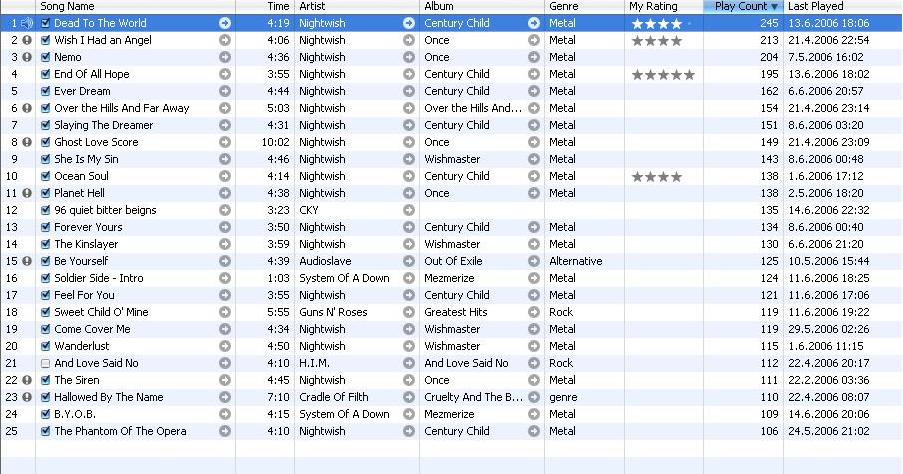Click album Wishmaster in The Kinslayer row
The height and width of the screenshot is (474, 903).
(452, 244)
